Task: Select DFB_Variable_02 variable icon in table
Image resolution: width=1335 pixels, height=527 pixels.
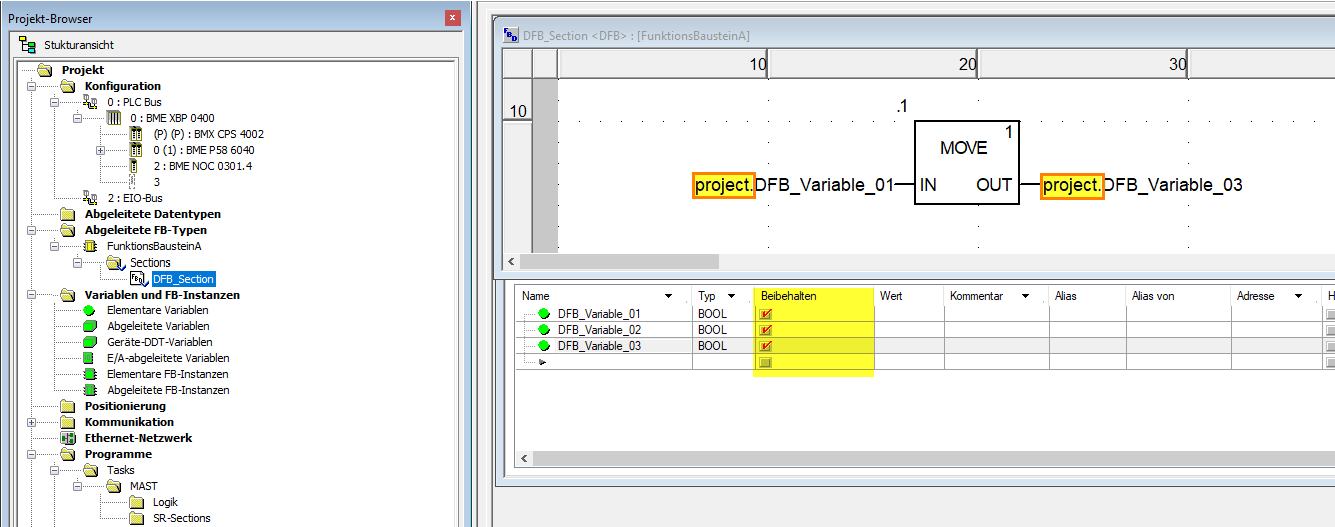Action: pos(545,330)
